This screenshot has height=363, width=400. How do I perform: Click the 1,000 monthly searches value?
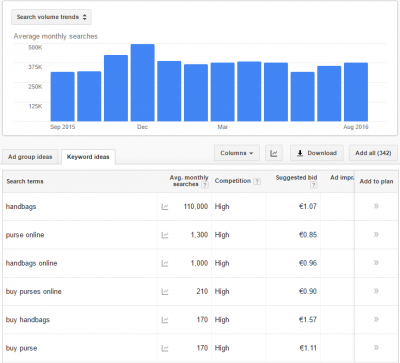pos(199,263)
